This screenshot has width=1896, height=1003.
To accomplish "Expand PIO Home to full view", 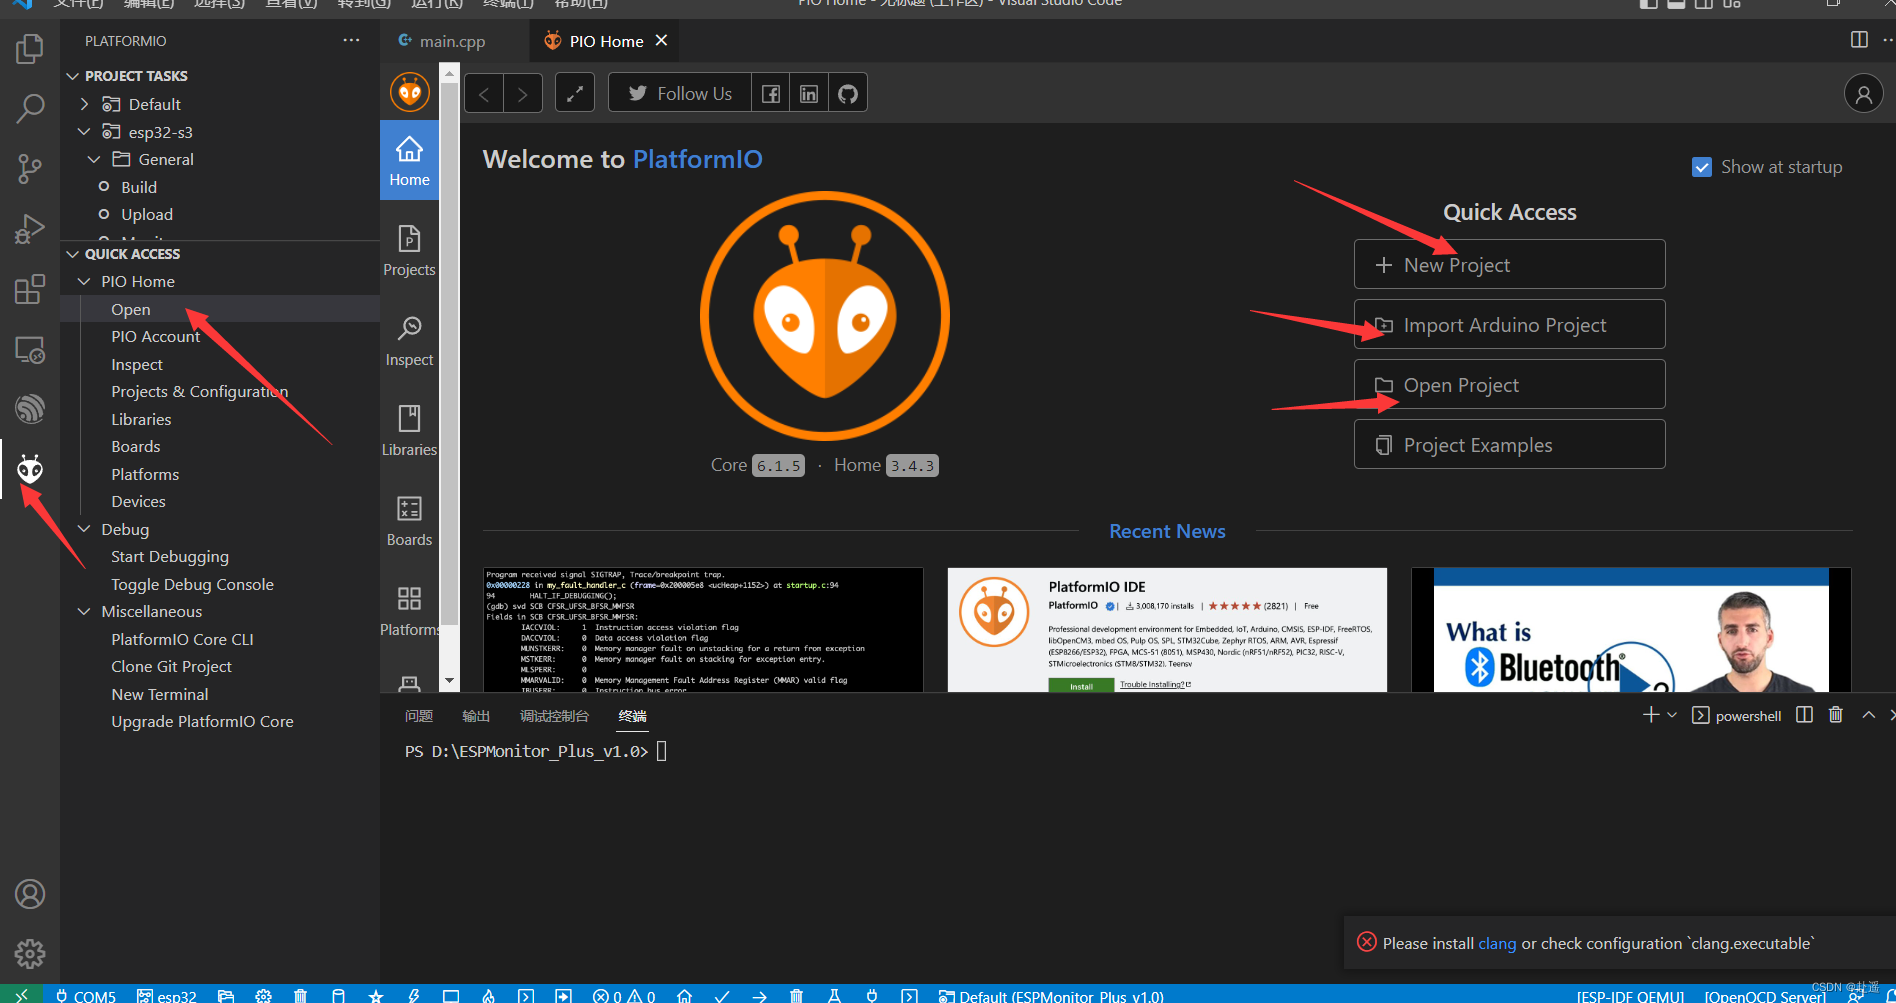I will (x=575, y=94).
